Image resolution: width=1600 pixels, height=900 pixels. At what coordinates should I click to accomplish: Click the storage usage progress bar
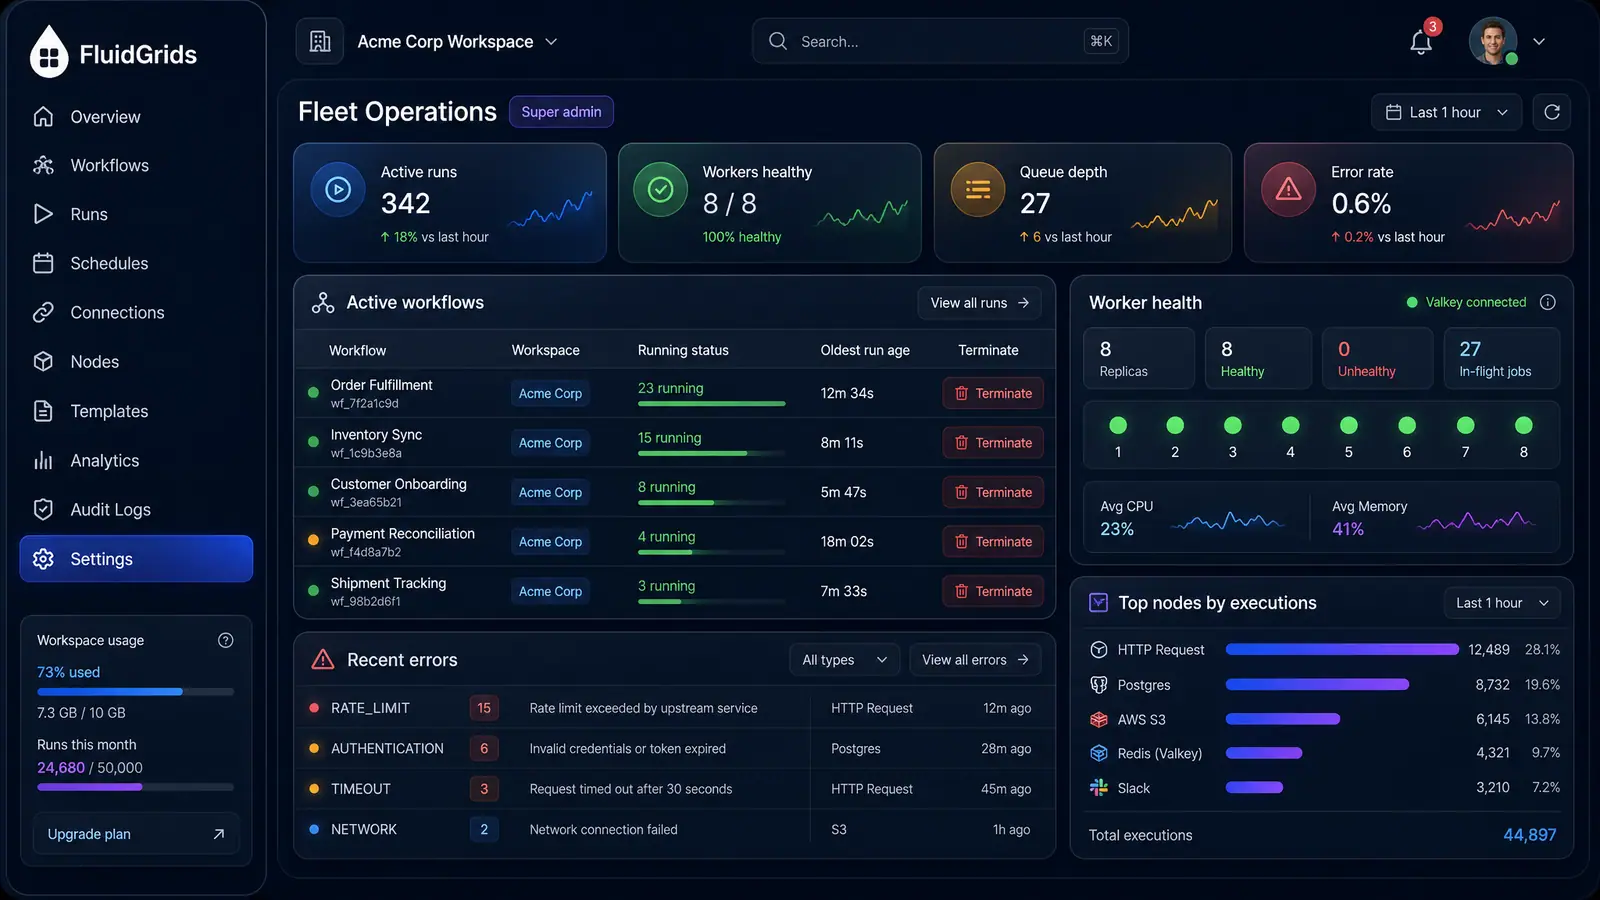136,692
